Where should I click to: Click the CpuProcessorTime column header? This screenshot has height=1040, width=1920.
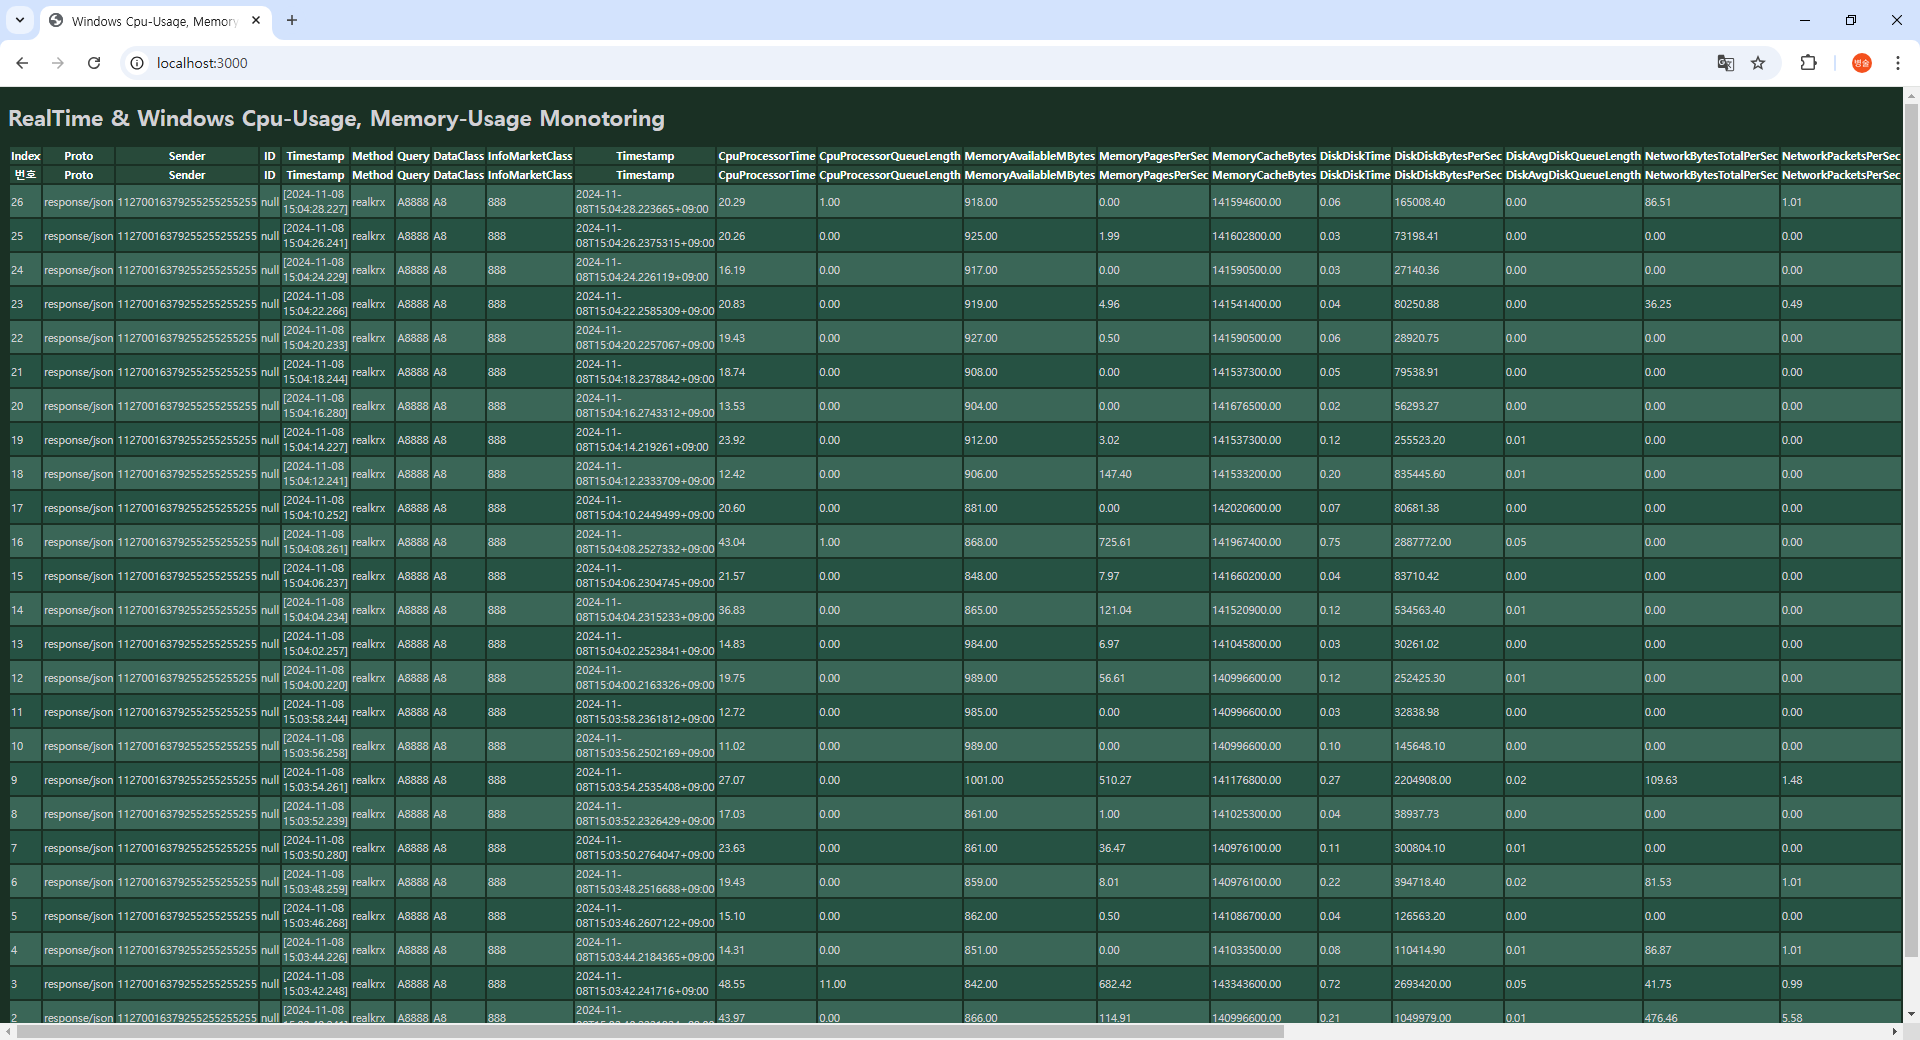tap(766, 156)
